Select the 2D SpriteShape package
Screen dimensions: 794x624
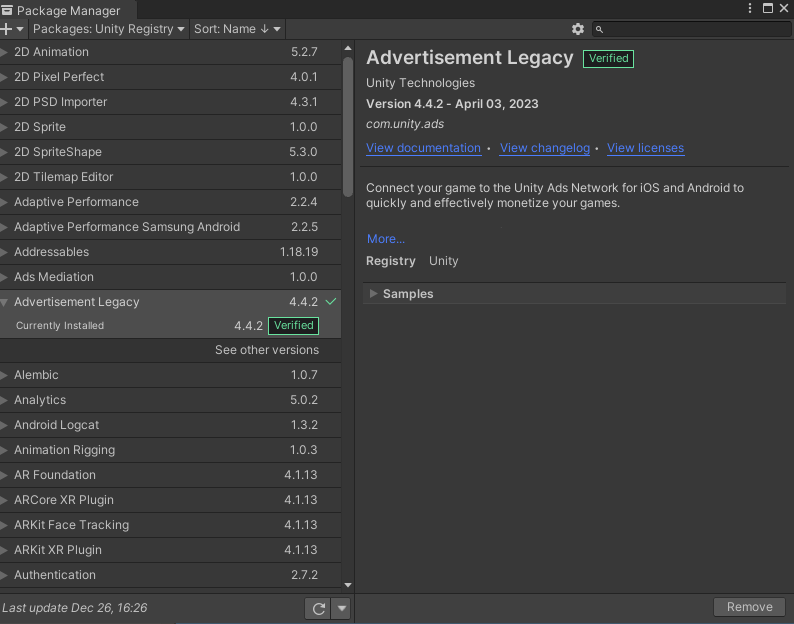click(170, 152)
